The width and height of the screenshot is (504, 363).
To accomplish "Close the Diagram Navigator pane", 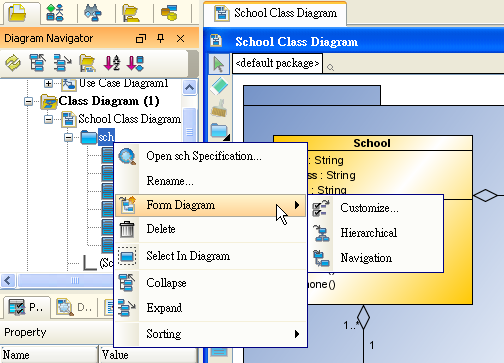I will point(180,39).
